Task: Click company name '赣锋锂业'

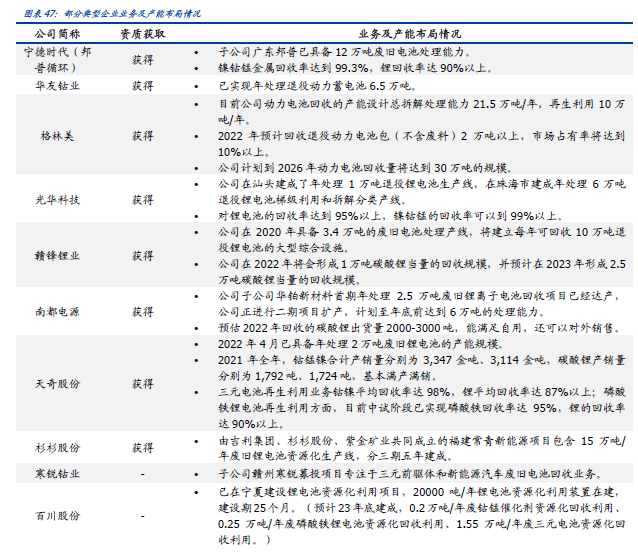Action: coord(57,256)
